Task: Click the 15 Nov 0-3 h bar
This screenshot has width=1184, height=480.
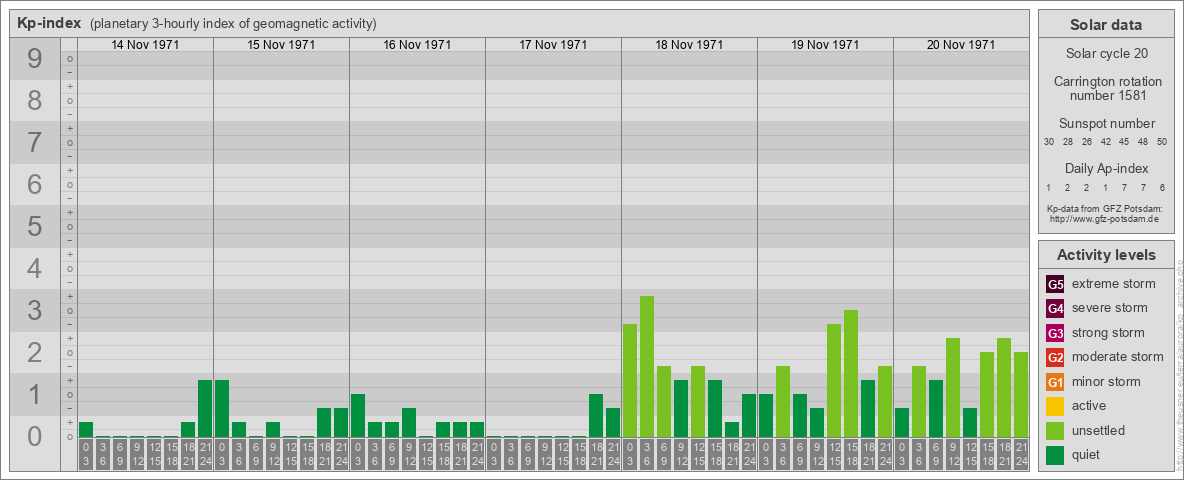Action: 222,408
